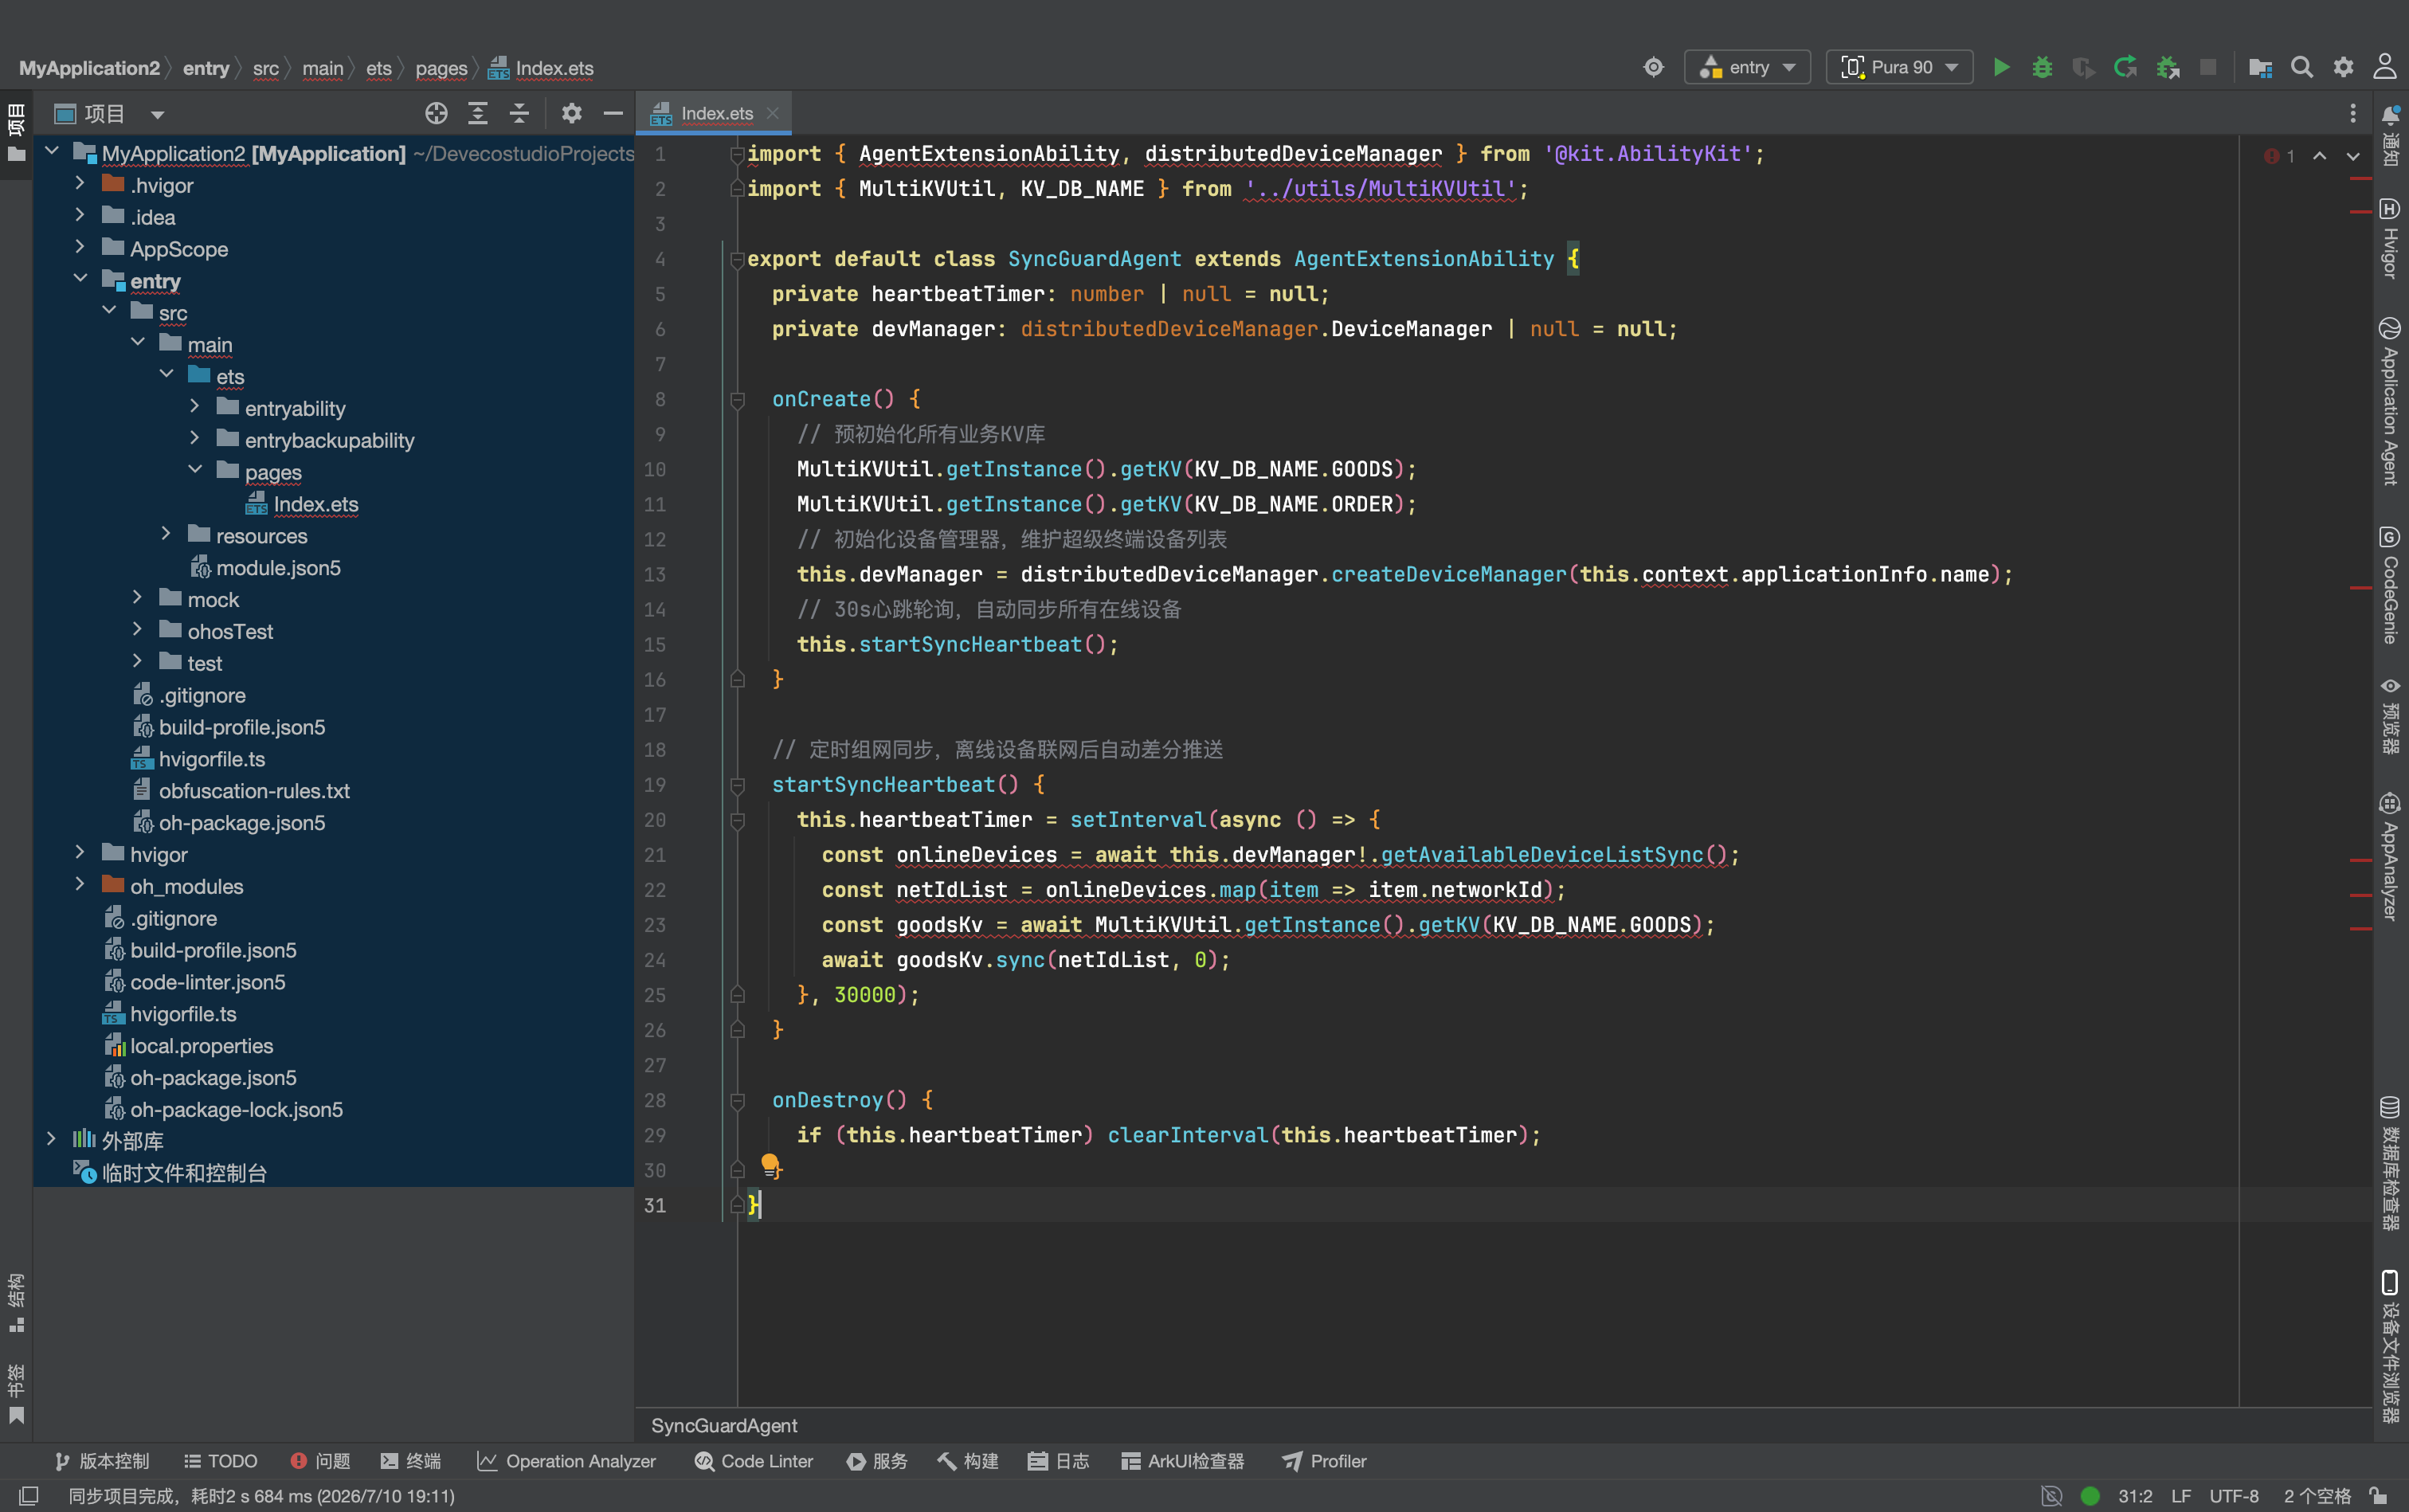The width and height of the screenshot is (2409, 1512).
Task: Open the Code Linter tab
Action: point(754,1461)
